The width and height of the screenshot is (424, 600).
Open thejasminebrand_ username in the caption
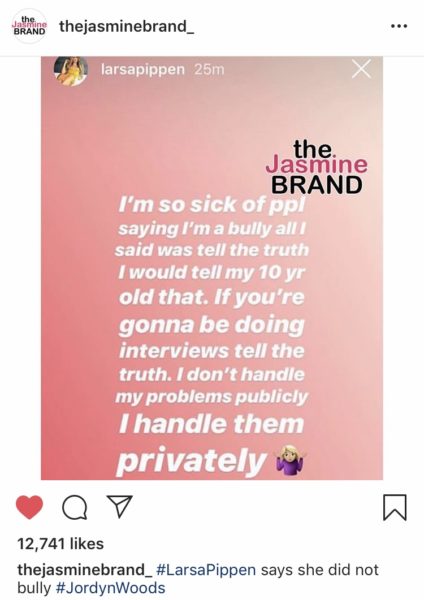(85, 569)
